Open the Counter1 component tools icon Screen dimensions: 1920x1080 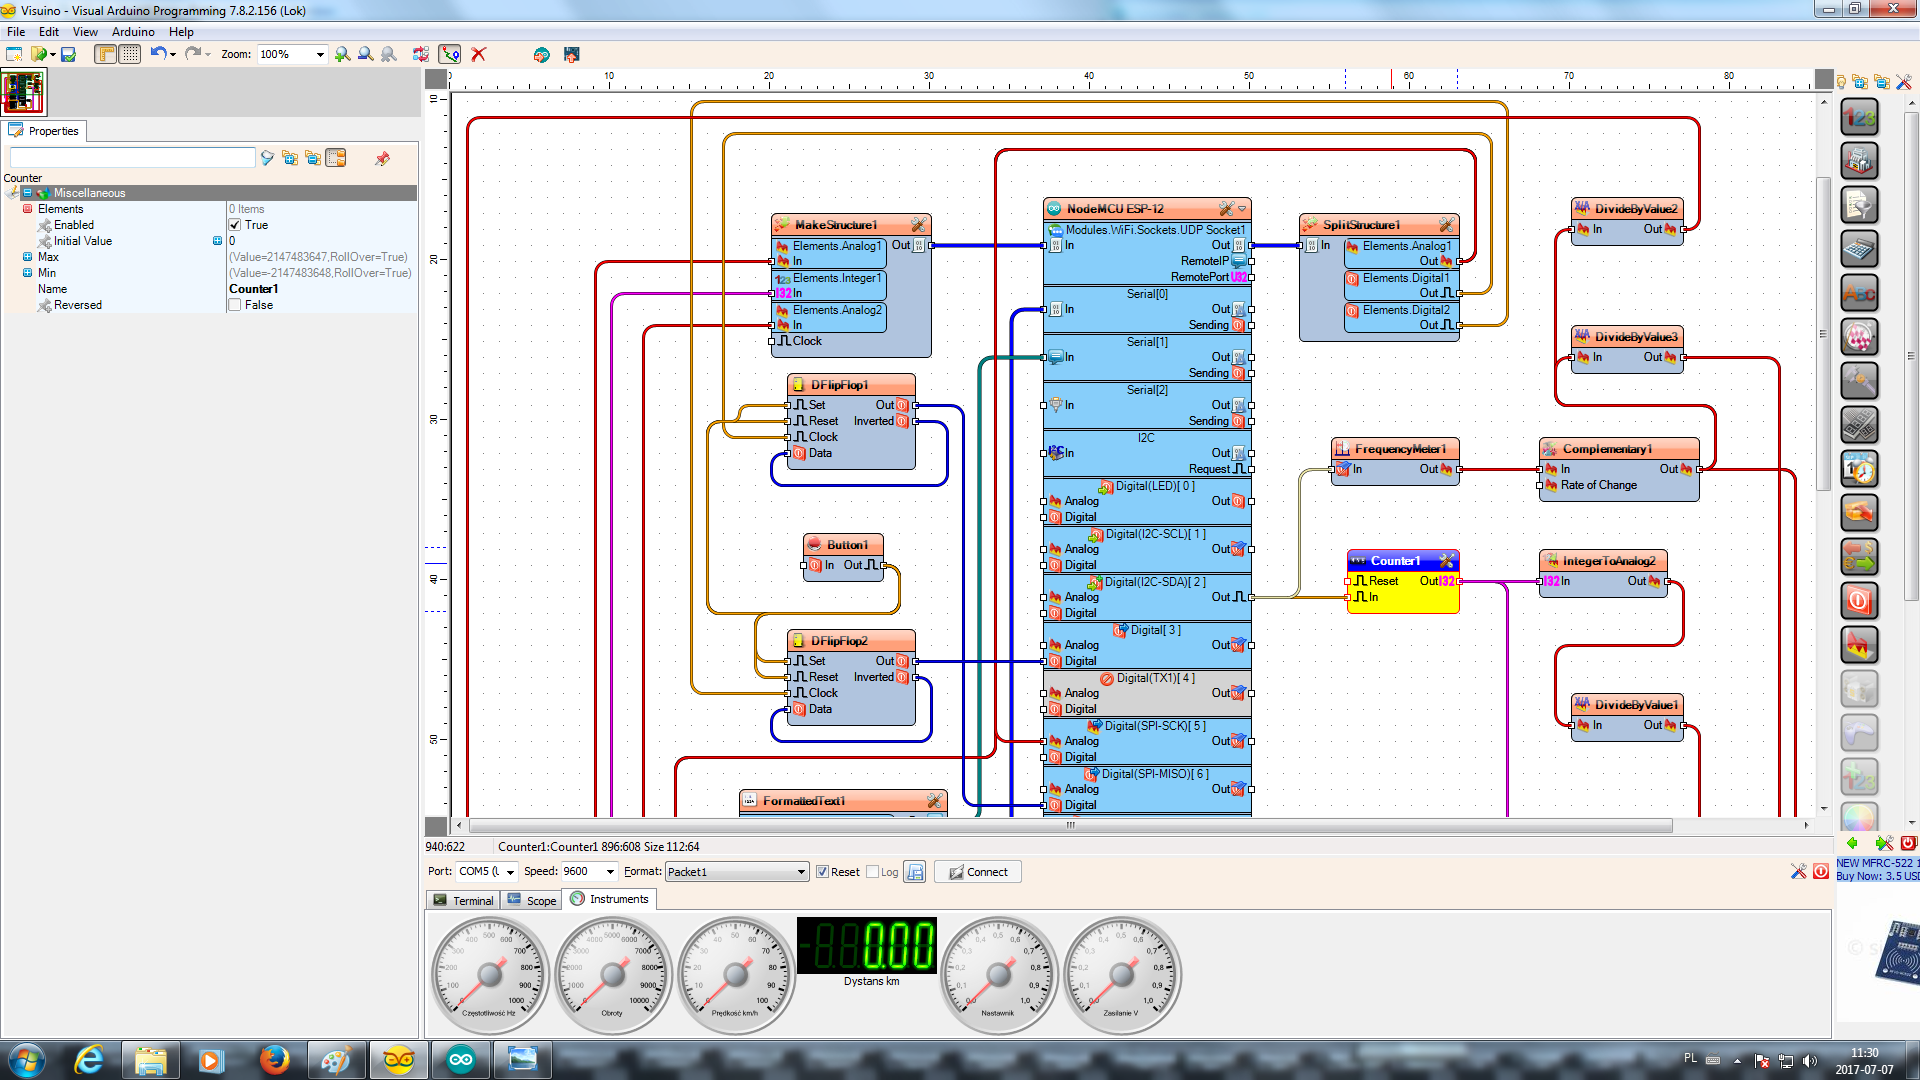pyautogui.click(x=1446, y=561)
